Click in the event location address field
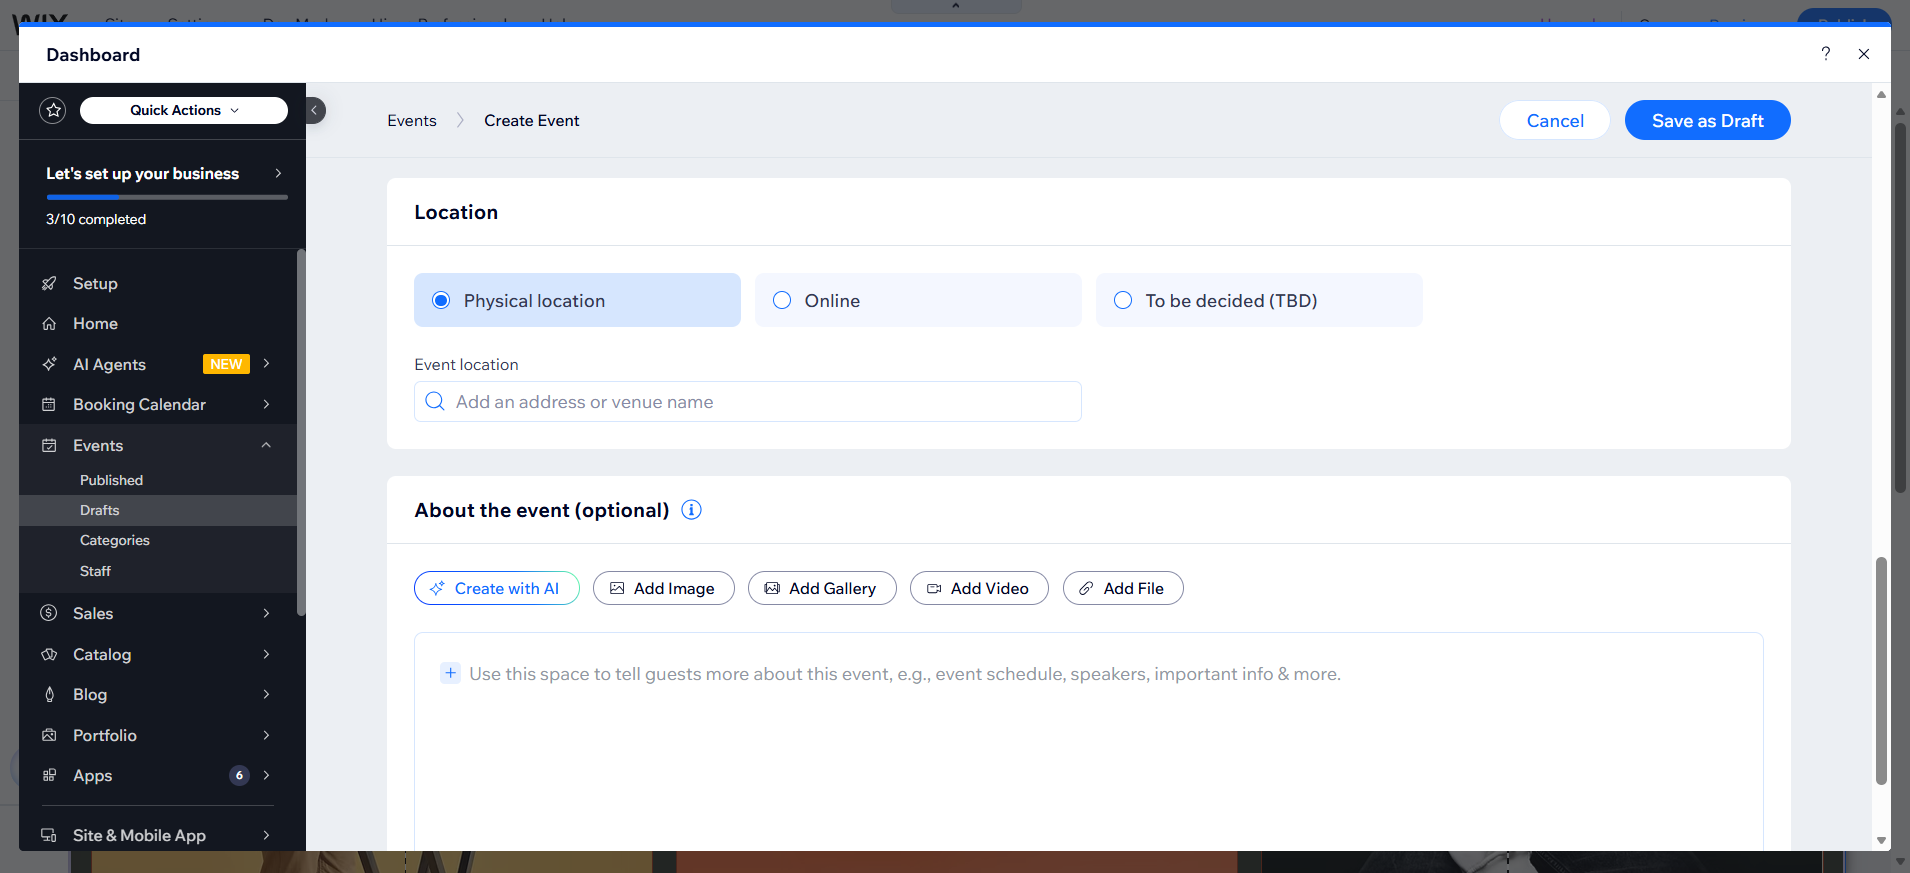1910x873 pixels. point(748,401)
